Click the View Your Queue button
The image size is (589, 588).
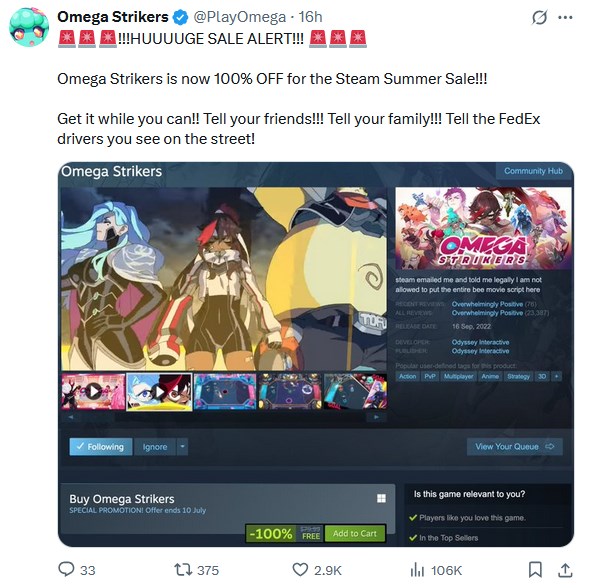coord(515,447)
